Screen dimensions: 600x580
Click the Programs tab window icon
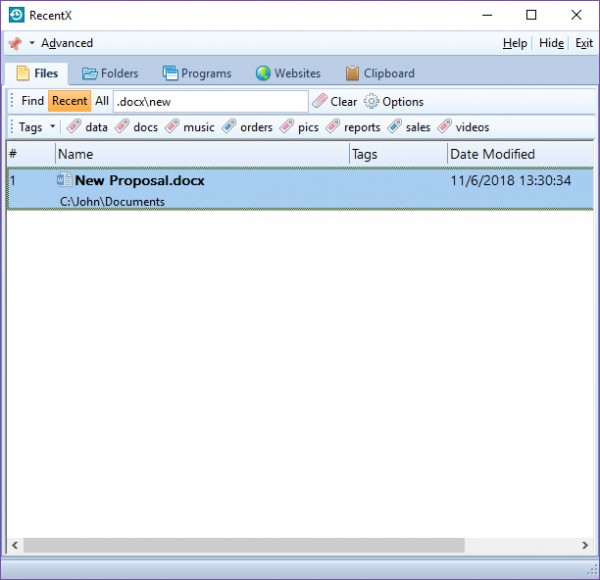(x=170, y=73)
